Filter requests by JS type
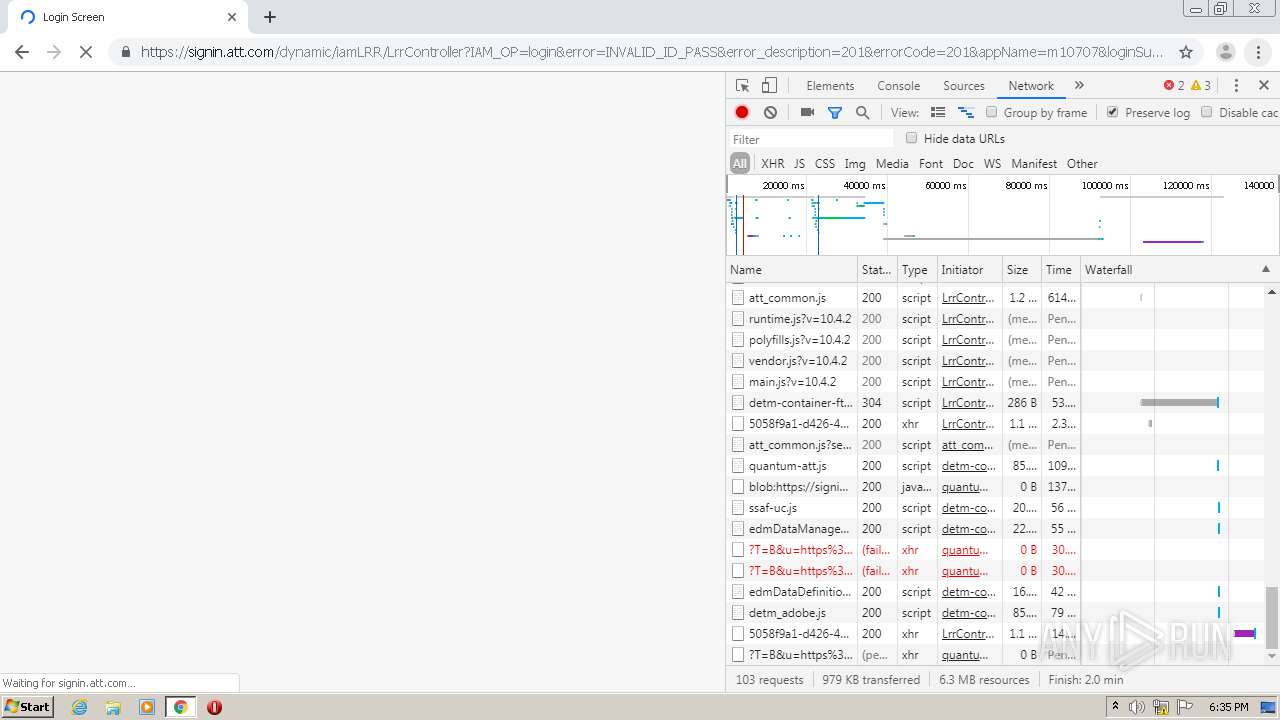Screen dimensions: 1280x720 pyautogui.click(x=799, y=163)
